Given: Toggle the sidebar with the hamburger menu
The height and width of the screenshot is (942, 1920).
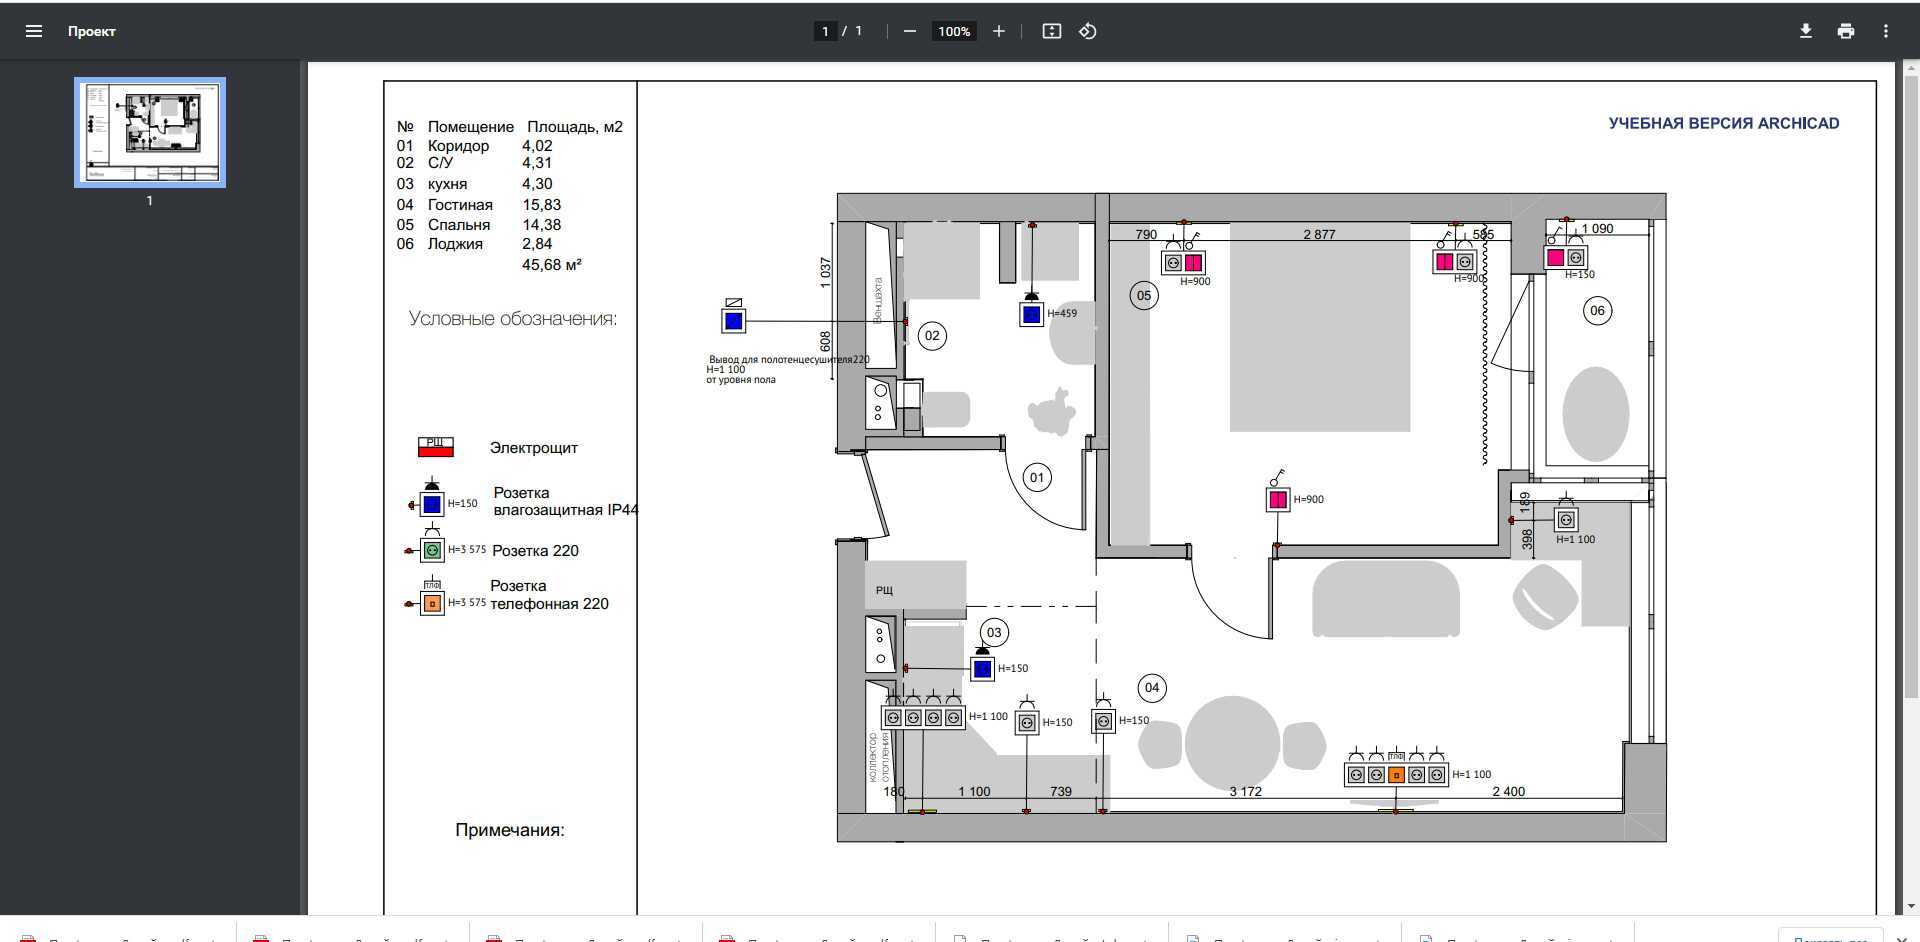Looking at the screenshot, I should coord(33,31).
